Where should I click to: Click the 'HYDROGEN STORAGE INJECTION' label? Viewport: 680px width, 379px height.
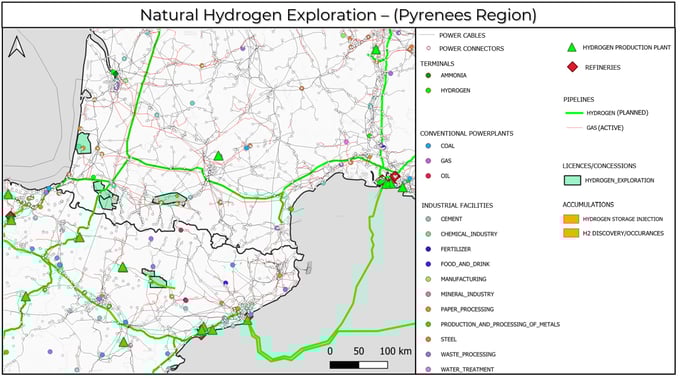click(x=623, y=219)
